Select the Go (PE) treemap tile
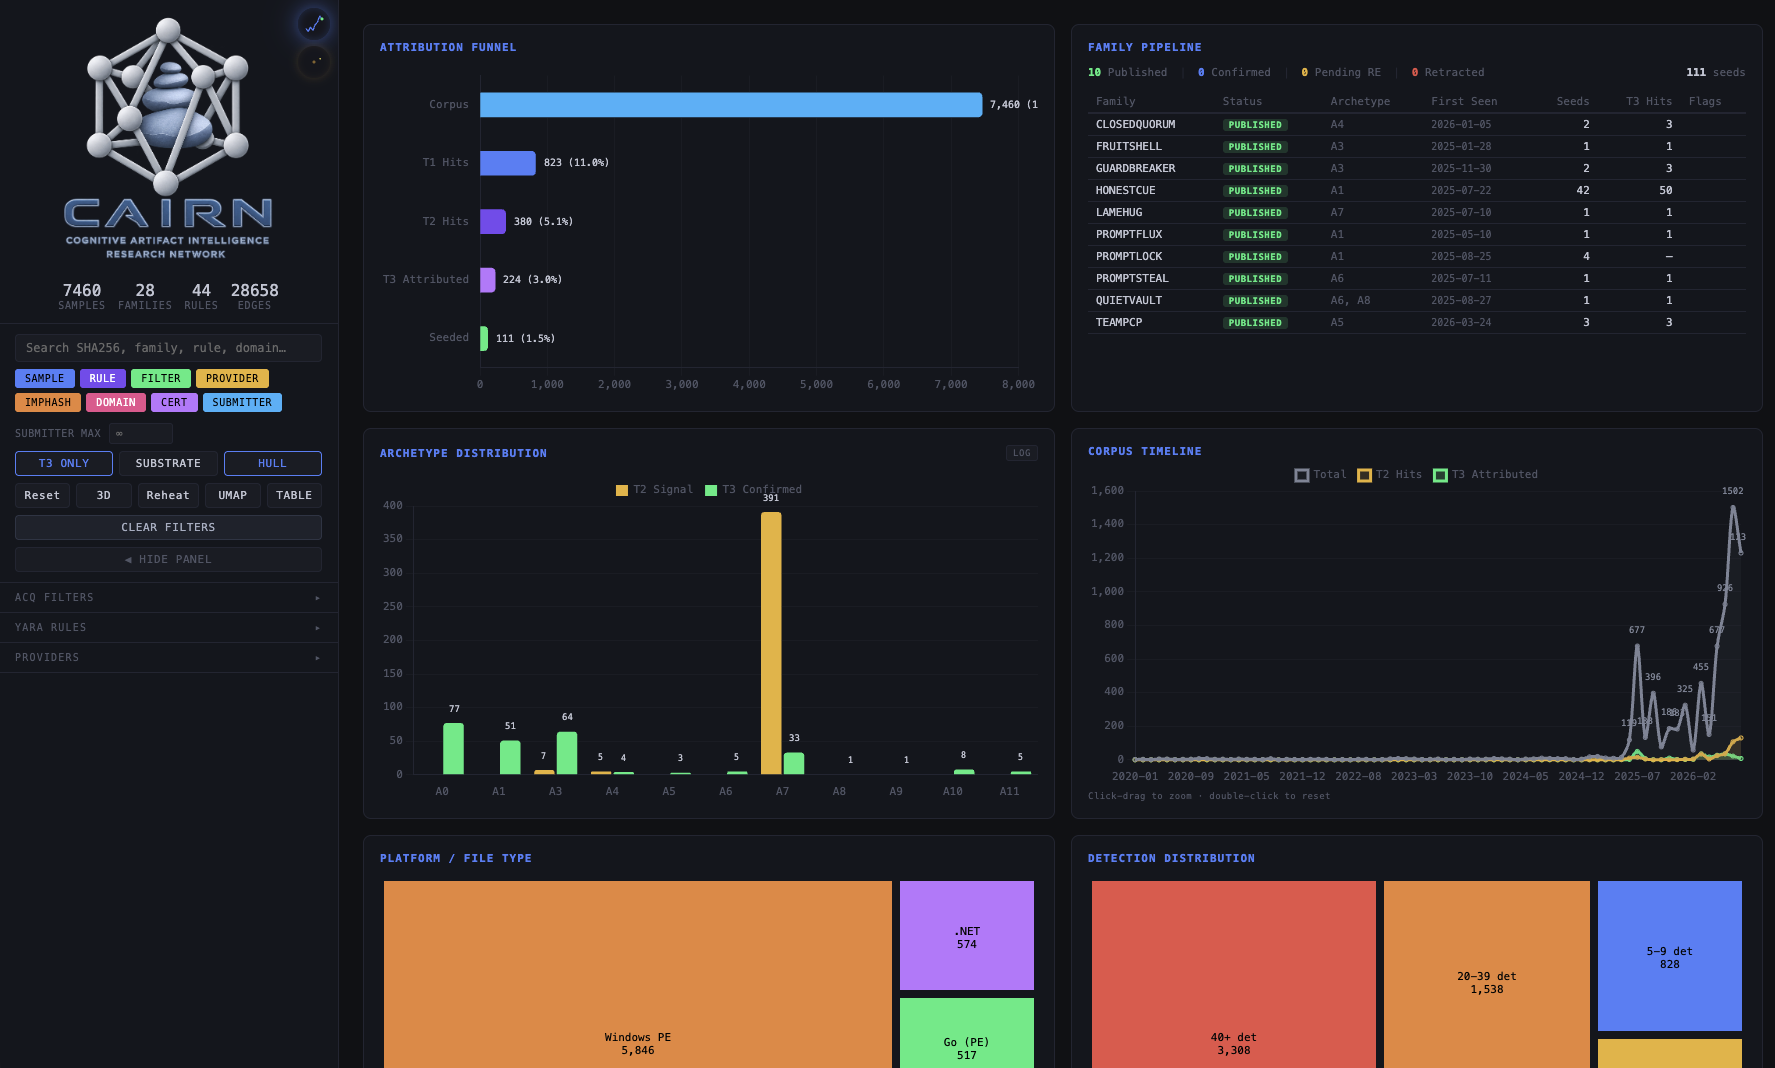 [x=967, y=1033]
